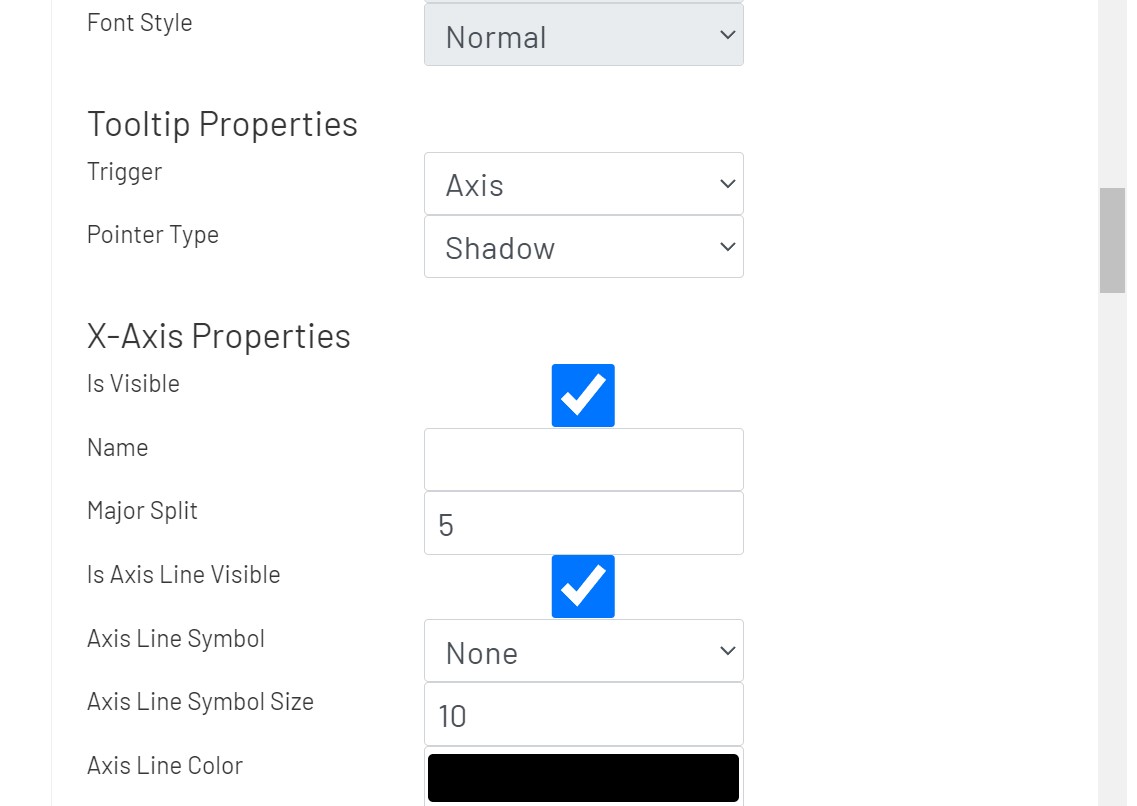Click the Major Split input field
The width and height of the screenshot is (1137, 806).
tap(583, 523)
